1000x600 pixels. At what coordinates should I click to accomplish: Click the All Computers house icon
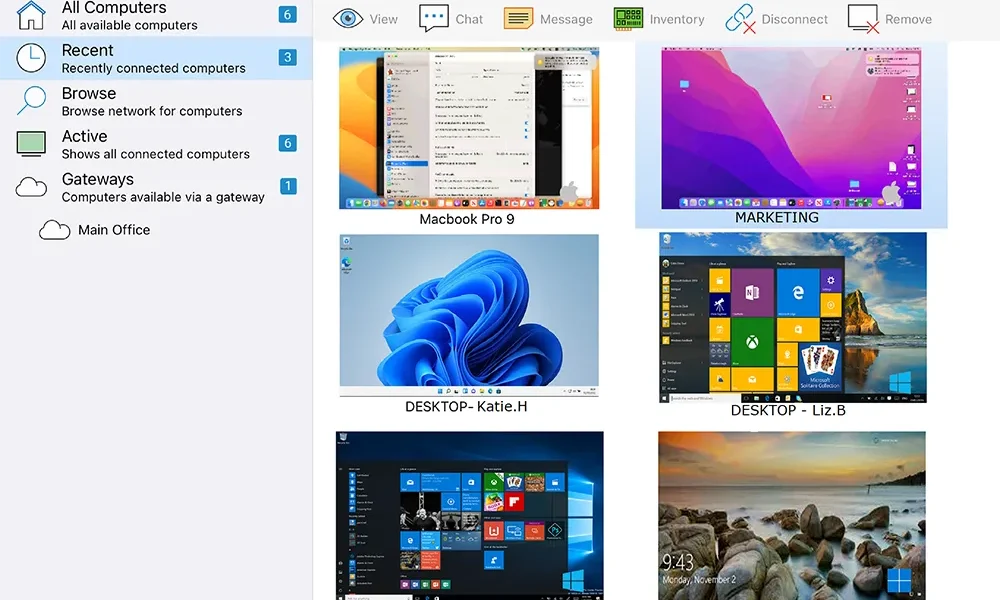click(32, 15)
